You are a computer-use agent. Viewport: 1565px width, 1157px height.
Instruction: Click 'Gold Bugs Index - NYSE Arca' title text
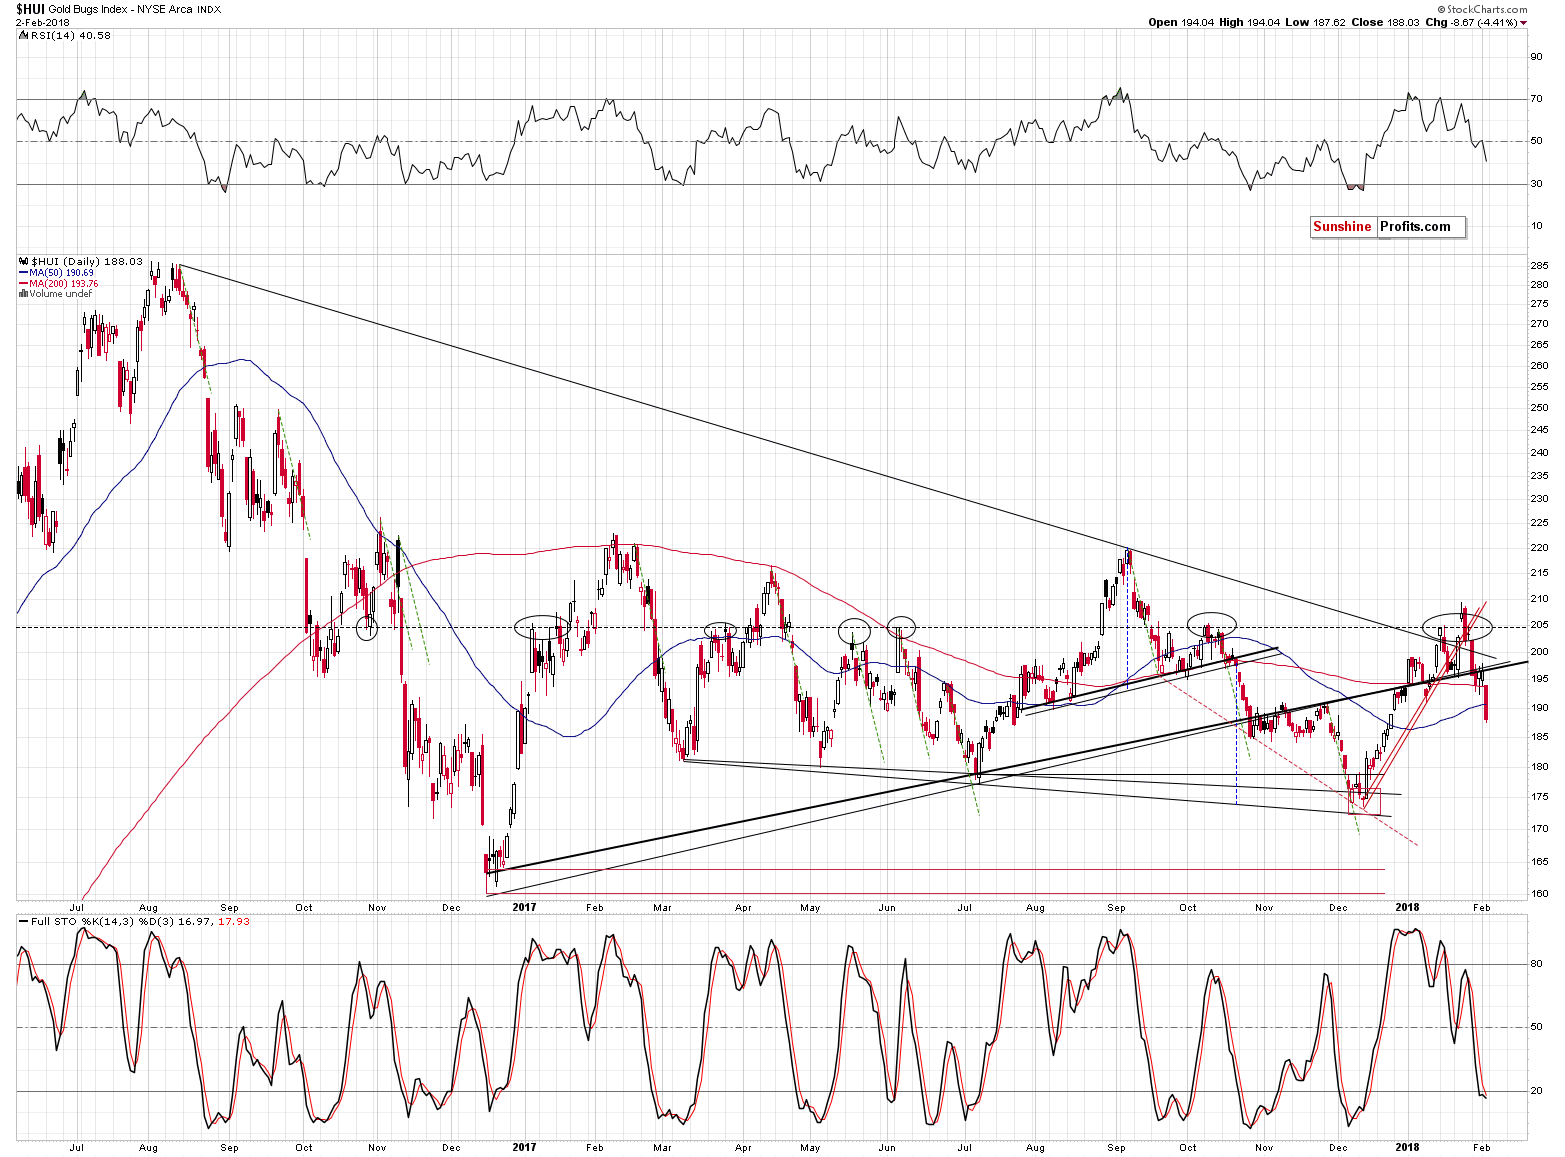coord(120,10)
